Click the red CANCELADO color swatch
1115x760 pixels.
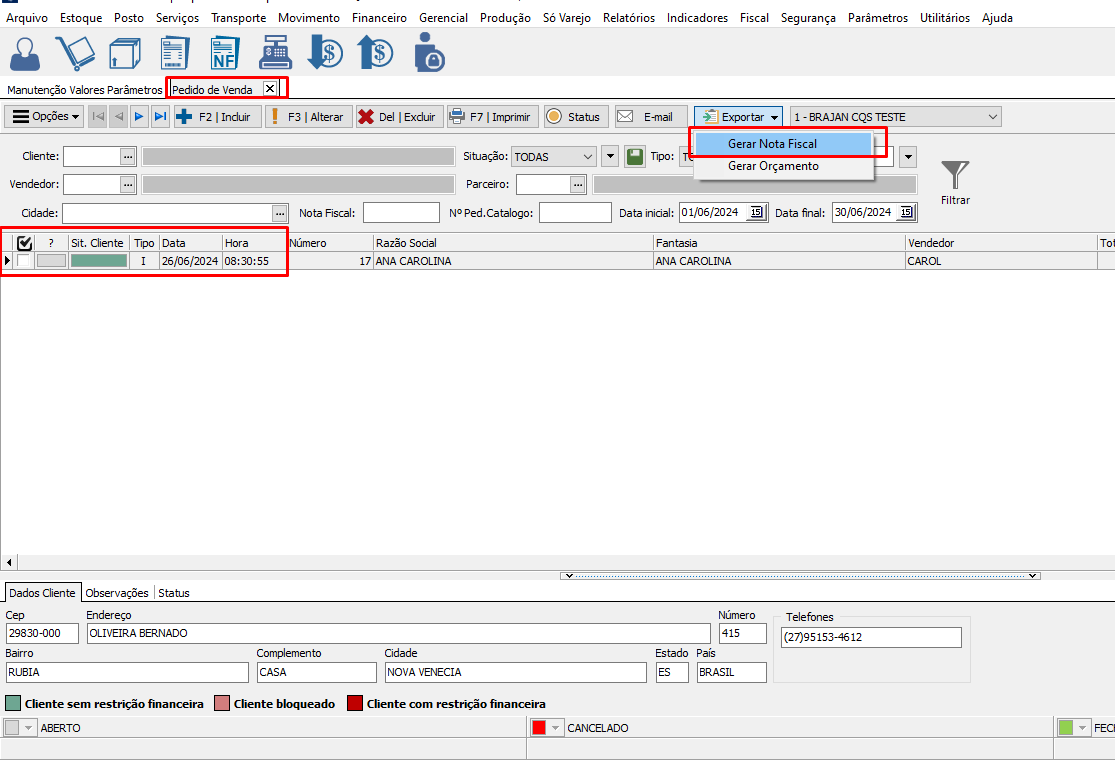point(539,728)
